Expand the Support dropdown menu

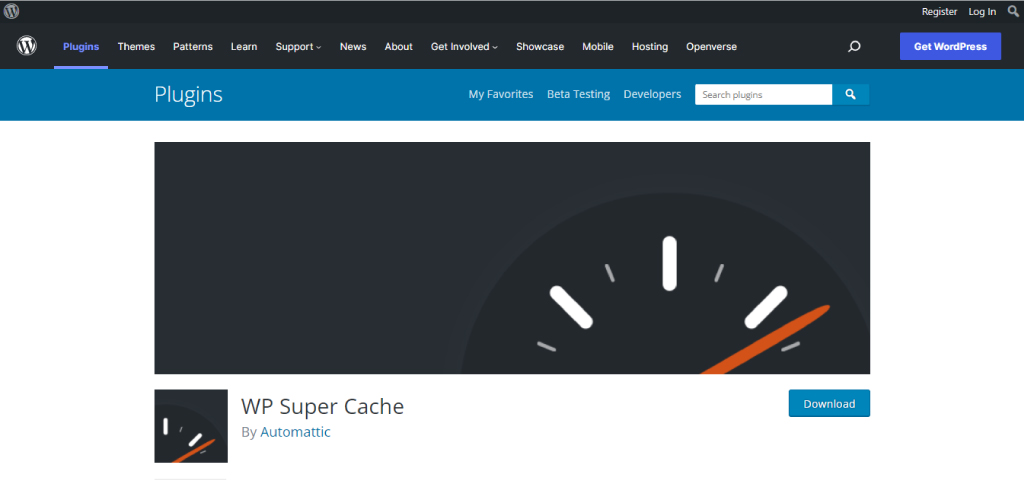pos(298,46)
